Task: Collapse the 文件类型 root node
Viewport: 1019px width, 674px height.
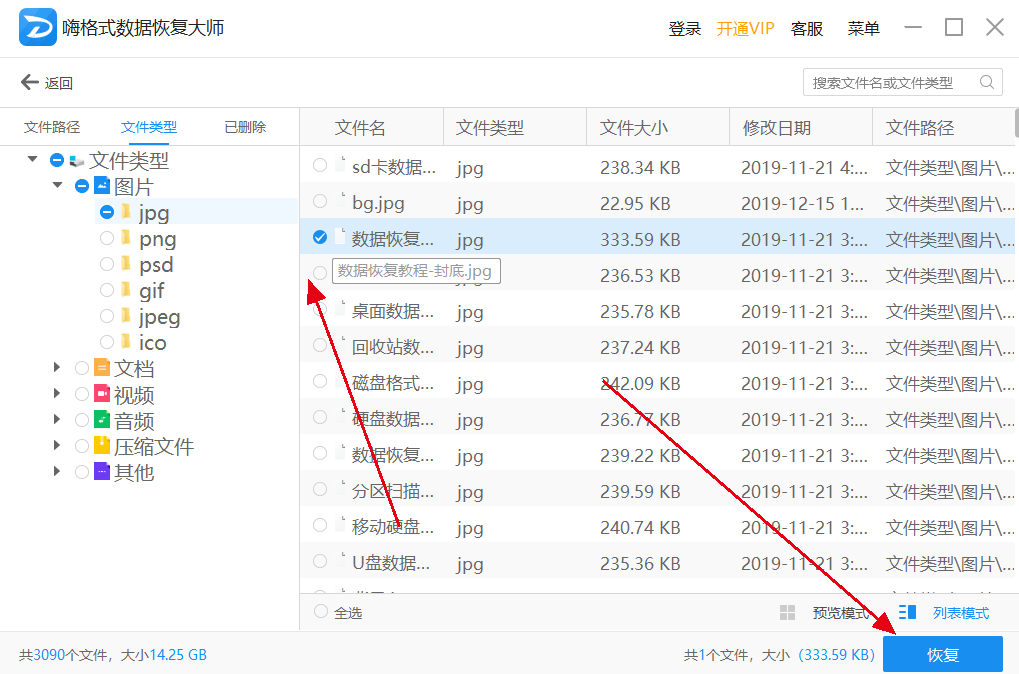Action: (x=32, y=159)
